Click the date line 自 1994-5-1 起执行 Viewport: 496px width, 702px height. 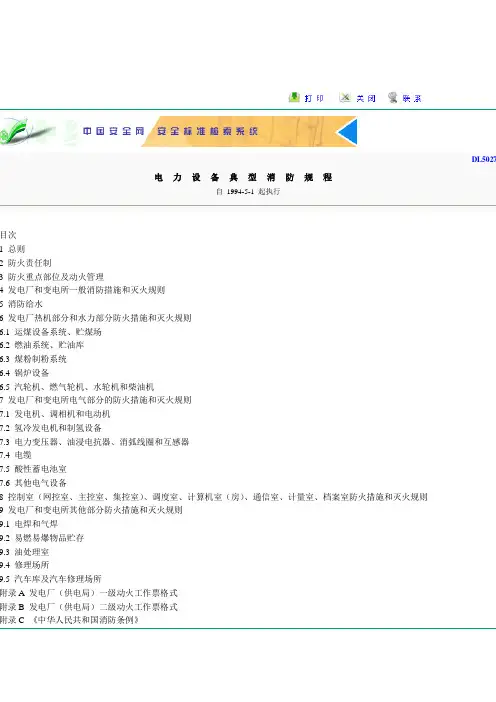(248, 191)
